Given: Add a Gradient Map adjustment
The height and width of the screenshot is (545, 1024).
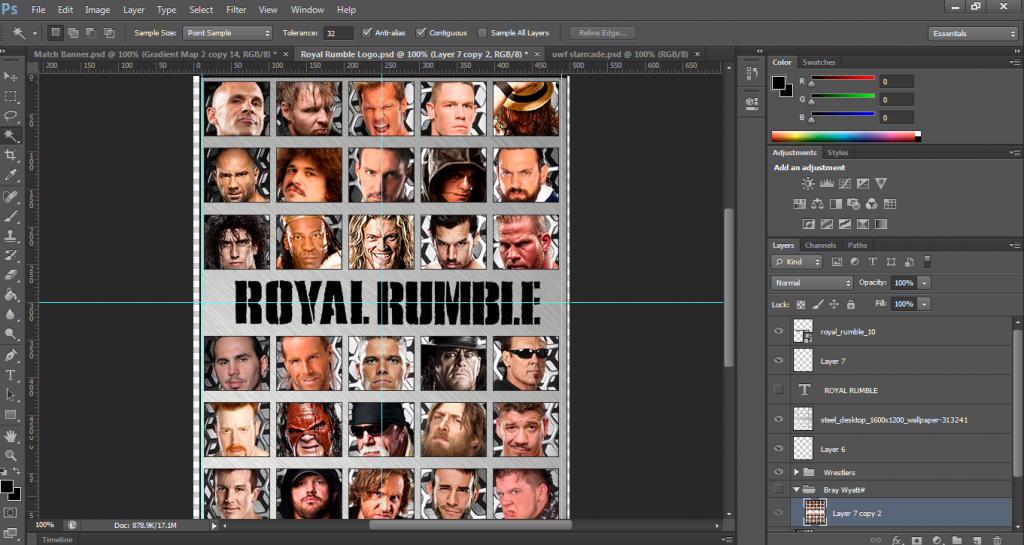Looking at the screenshot, I should click(881, 224).
